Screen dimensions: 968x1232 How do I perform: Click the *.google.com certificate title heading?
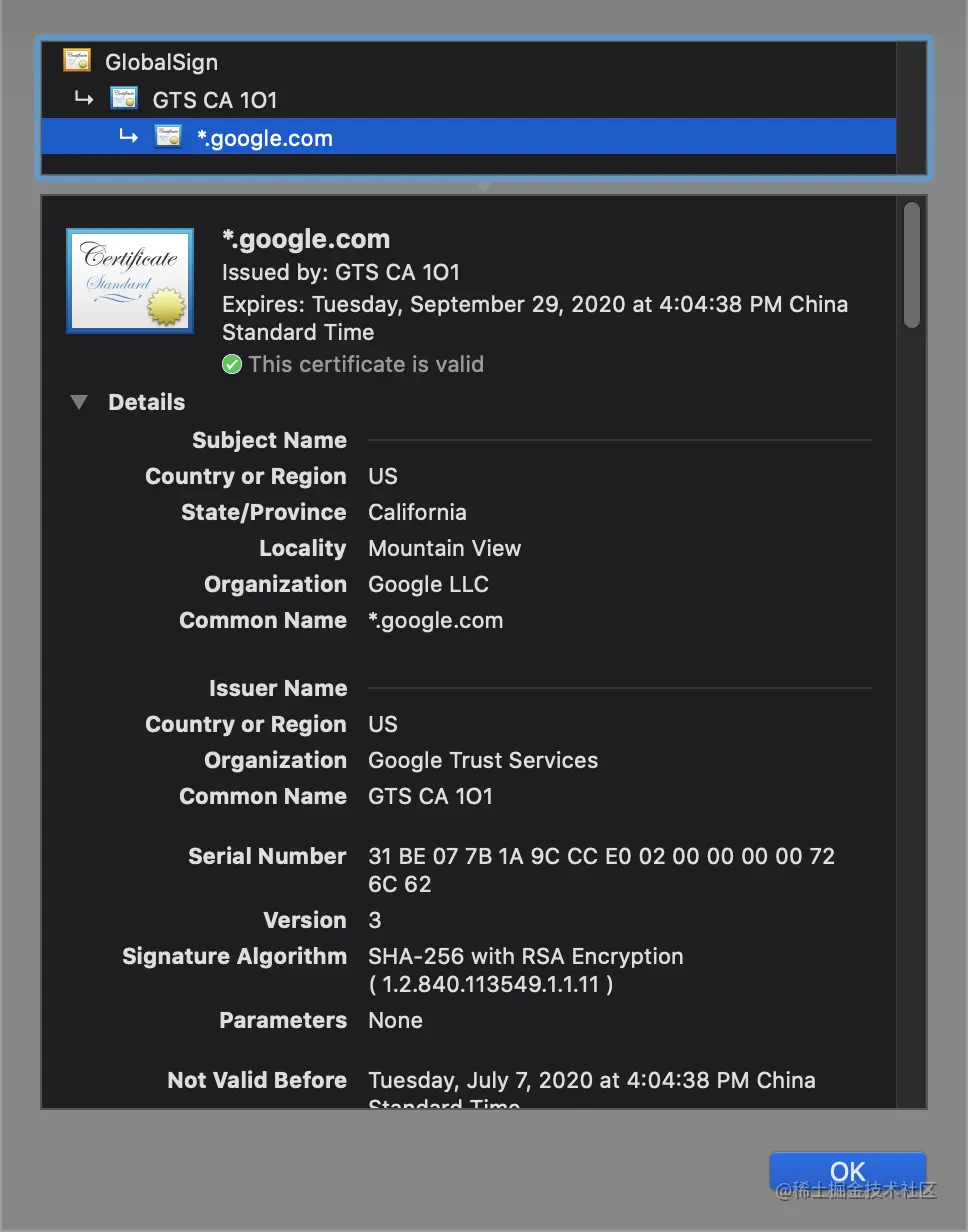point(306,239)
